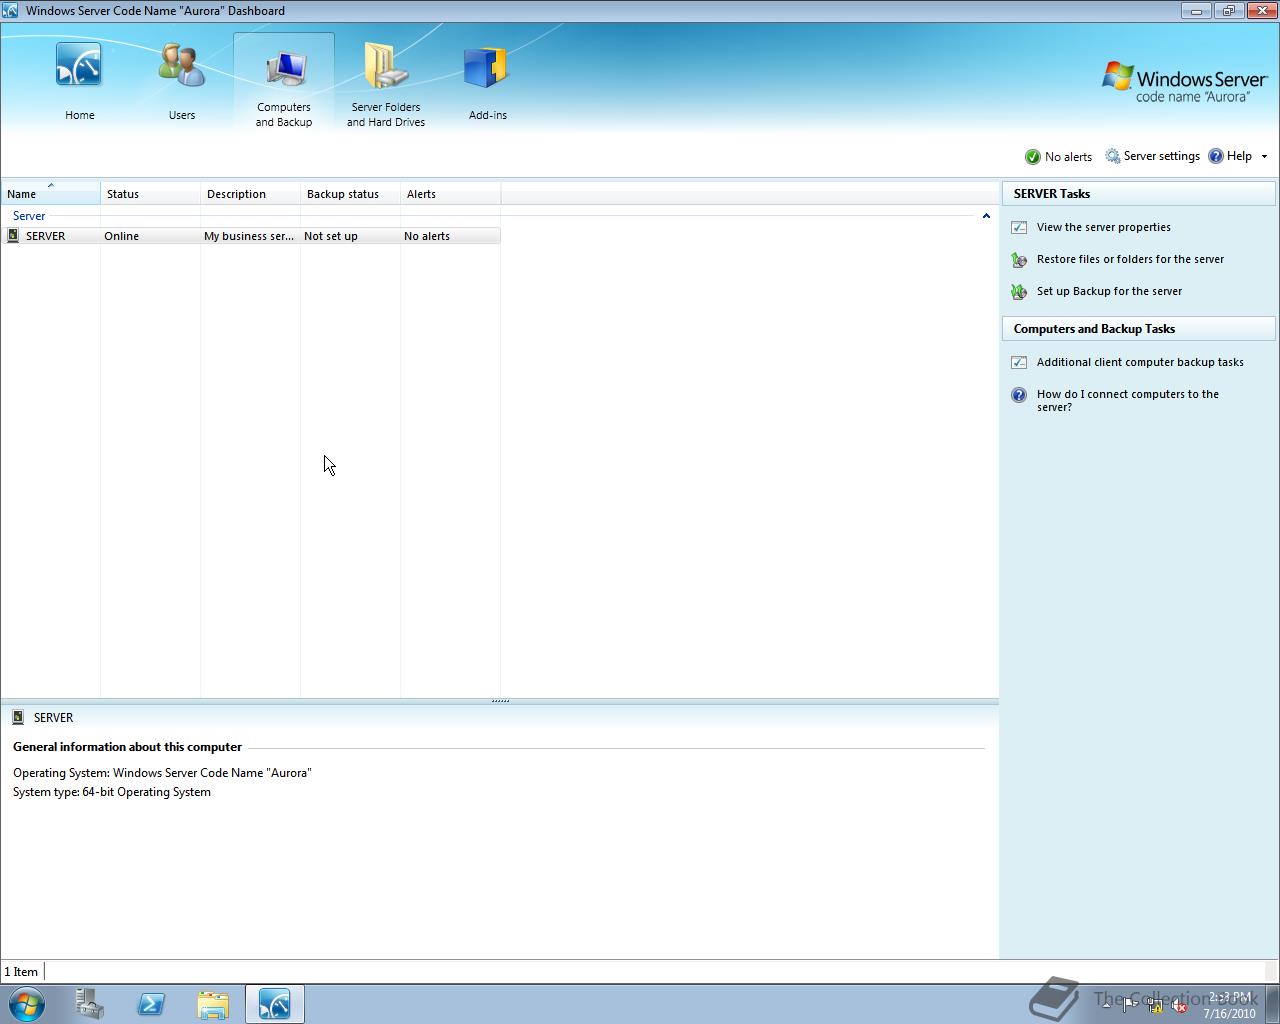Launch Windows PowerShell from the taskbar
Viewport: 1280px width, 1024px height.
point(151,1004)
